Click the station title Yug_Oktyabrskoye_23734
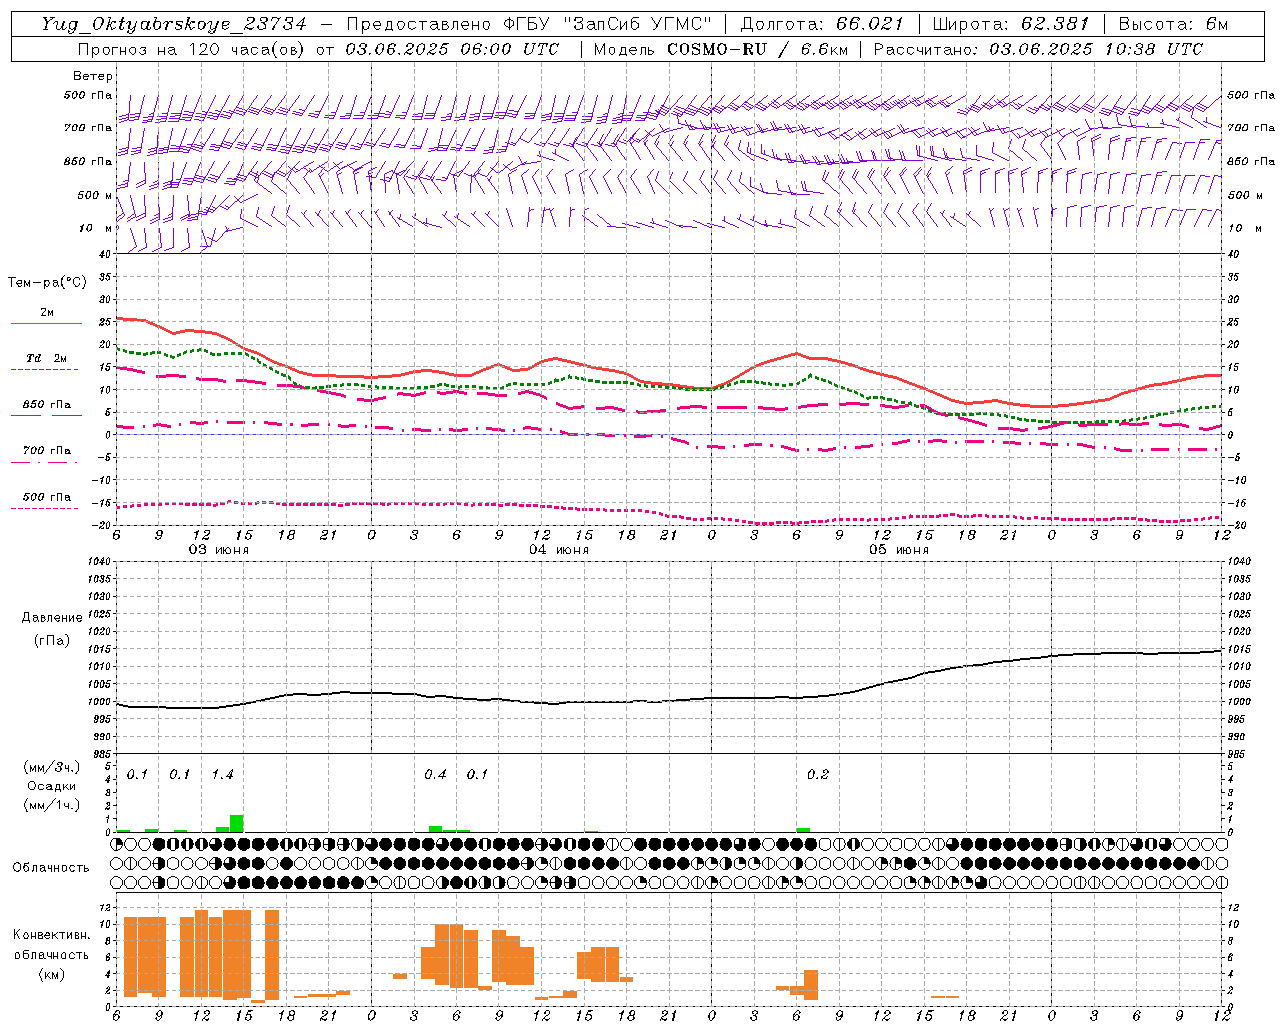The image size is (1280, 1024). (x=174, y=24)
